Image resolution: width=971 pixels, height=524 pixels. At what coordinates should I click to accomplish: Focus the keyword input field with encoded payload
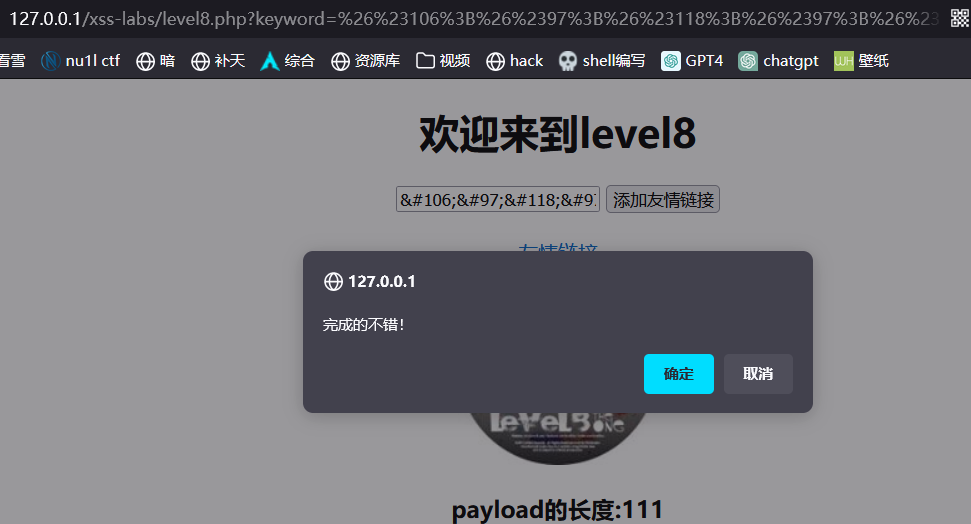[x=498, y=200]
